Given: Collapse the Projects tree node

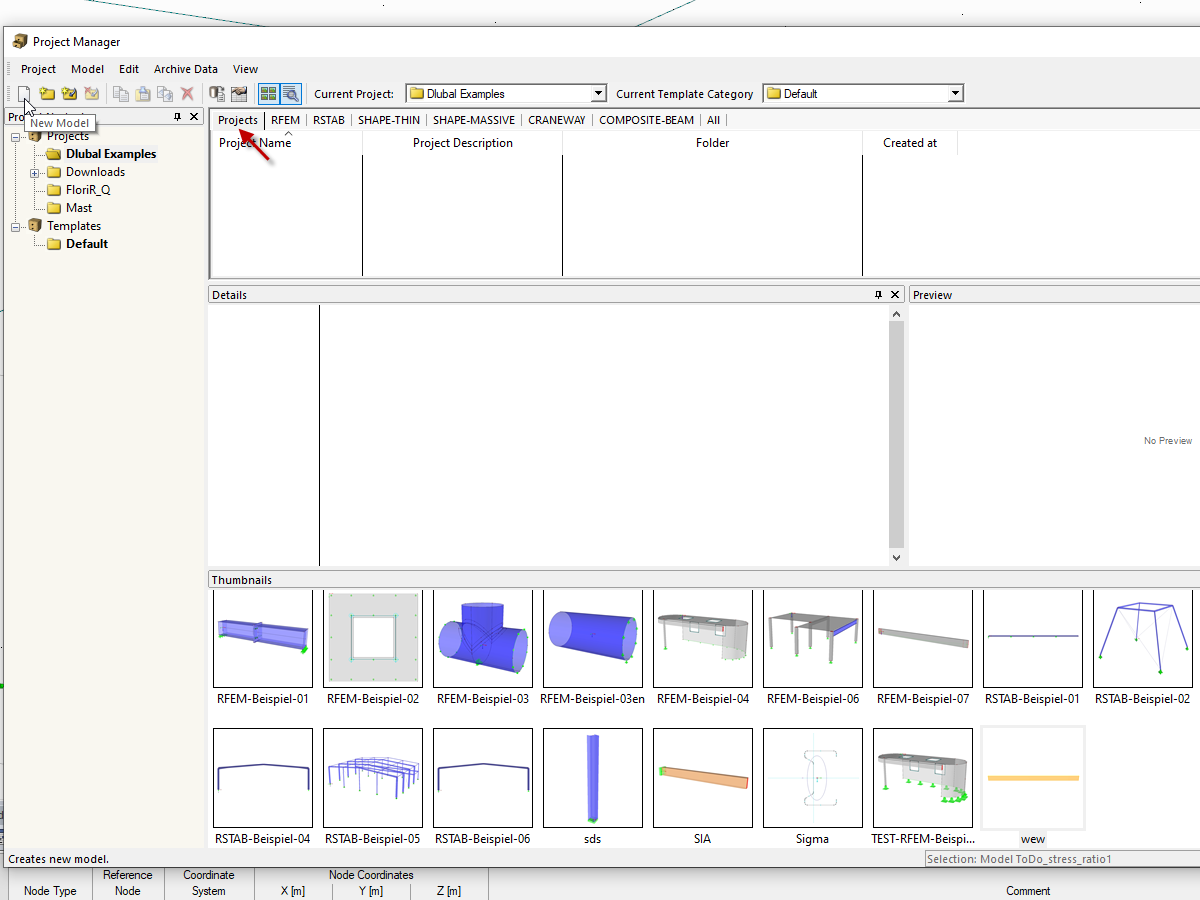Looking at the screenshot, I should (16, 137).
